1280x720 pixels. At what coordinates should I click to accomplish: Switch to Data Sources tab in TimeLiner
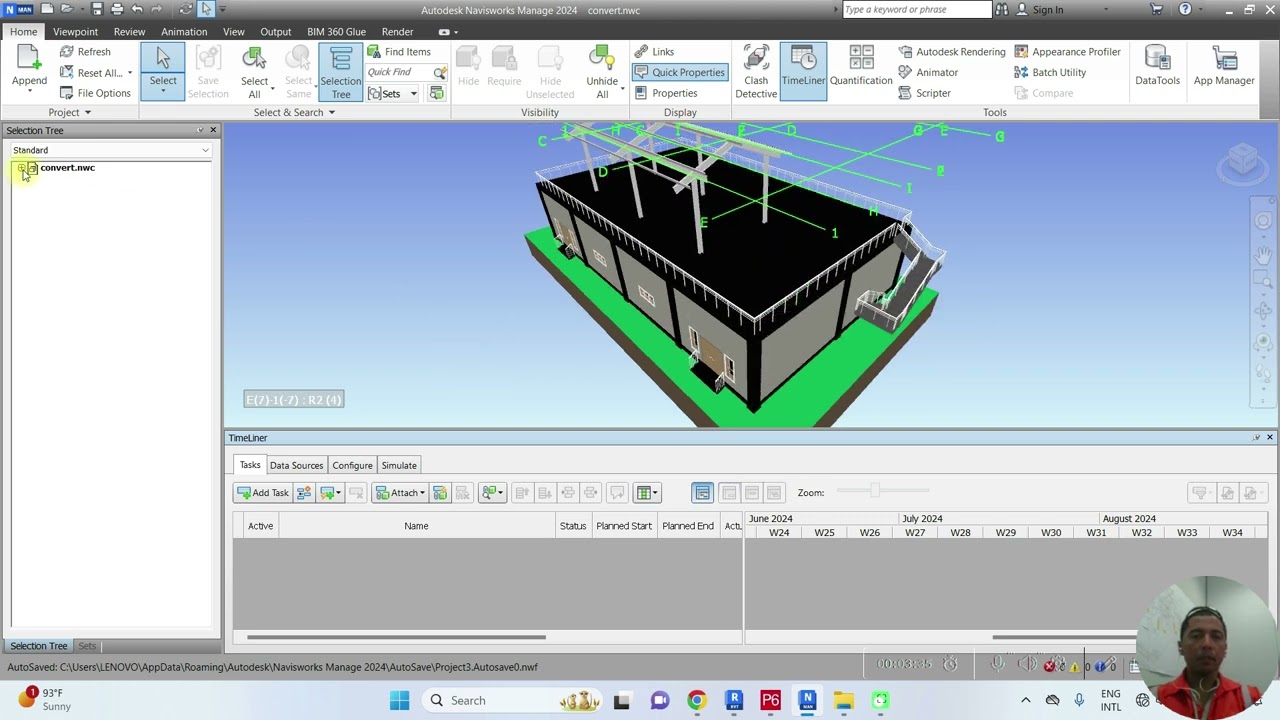coord(296,465)
